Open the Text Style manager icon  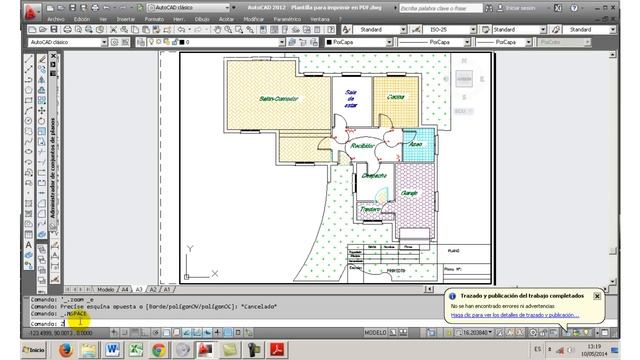347,29
